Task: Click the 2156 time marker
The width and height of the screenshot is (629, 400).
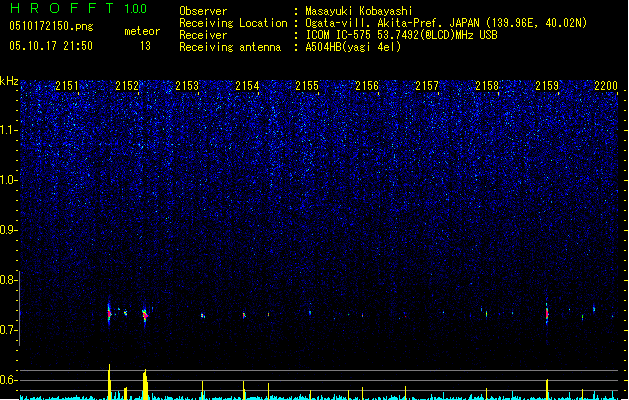Action: [x=367, y=85]
